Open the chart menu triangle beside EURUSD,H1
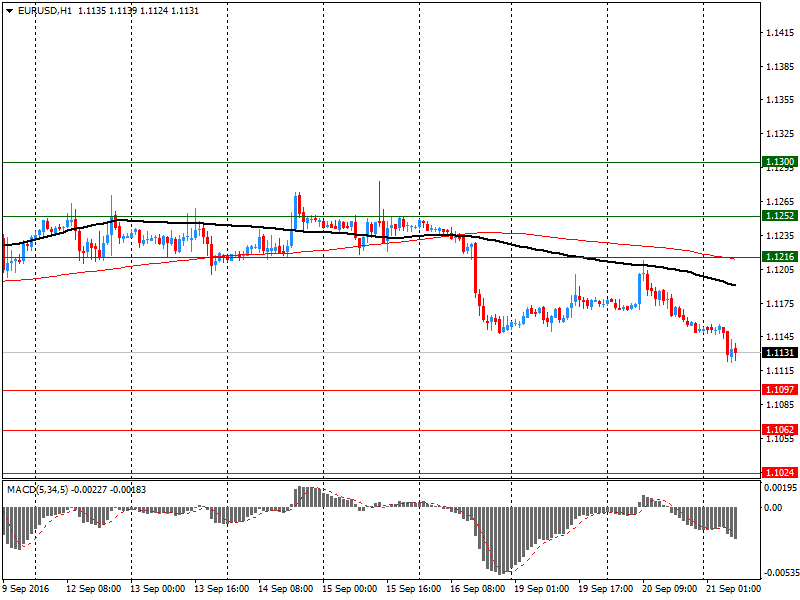The width and height of the screenshot is (800, 600). coord(10,11)
